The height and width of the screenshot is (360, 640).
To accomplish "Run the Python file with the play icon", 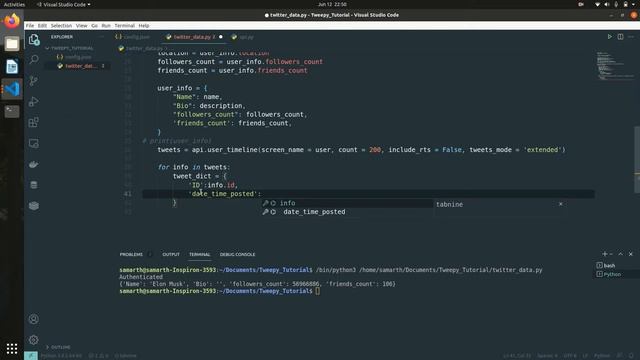I will [609, 37].
